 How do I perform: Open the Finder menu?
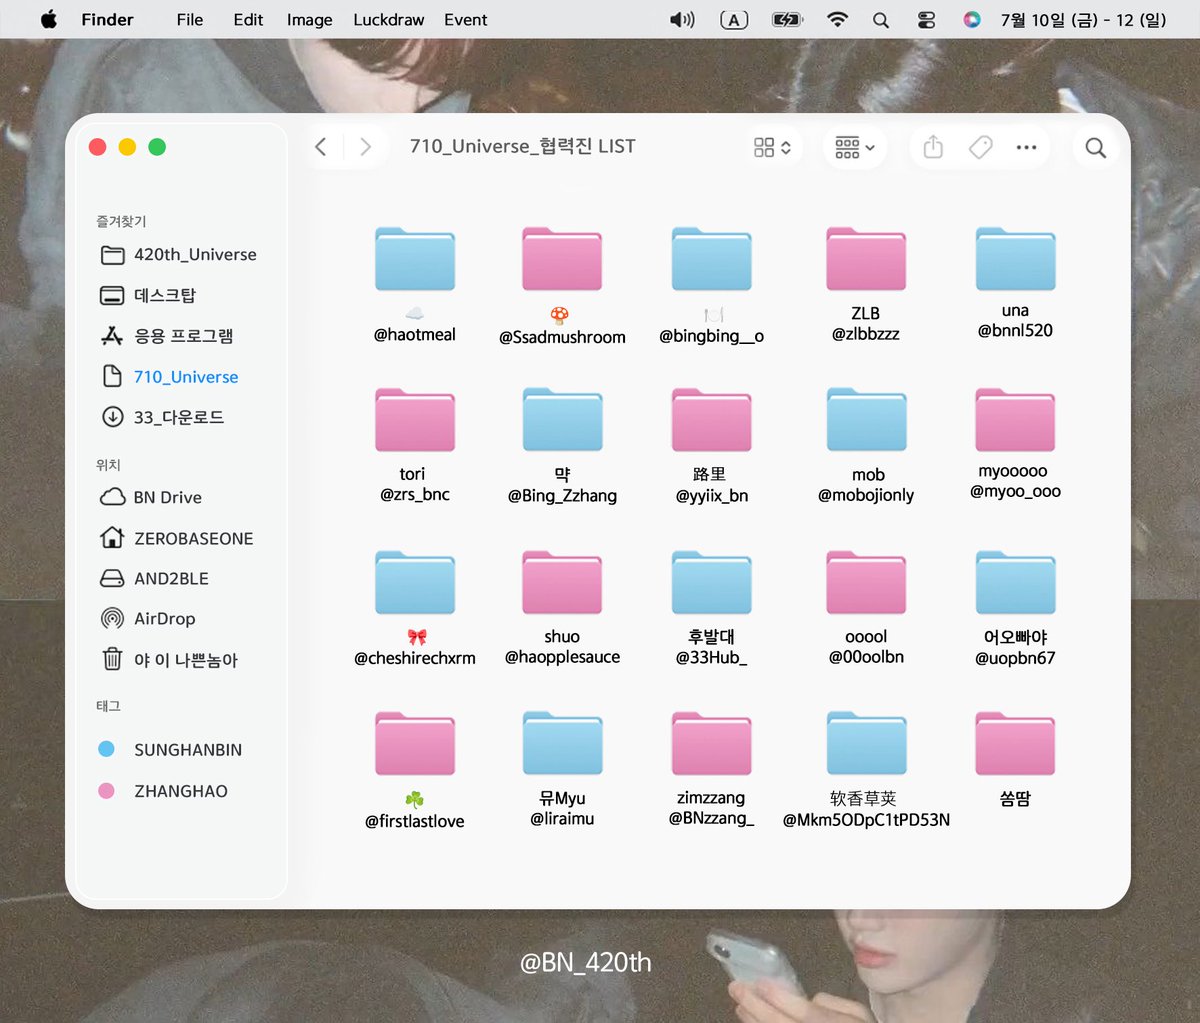tap(107, 19)
